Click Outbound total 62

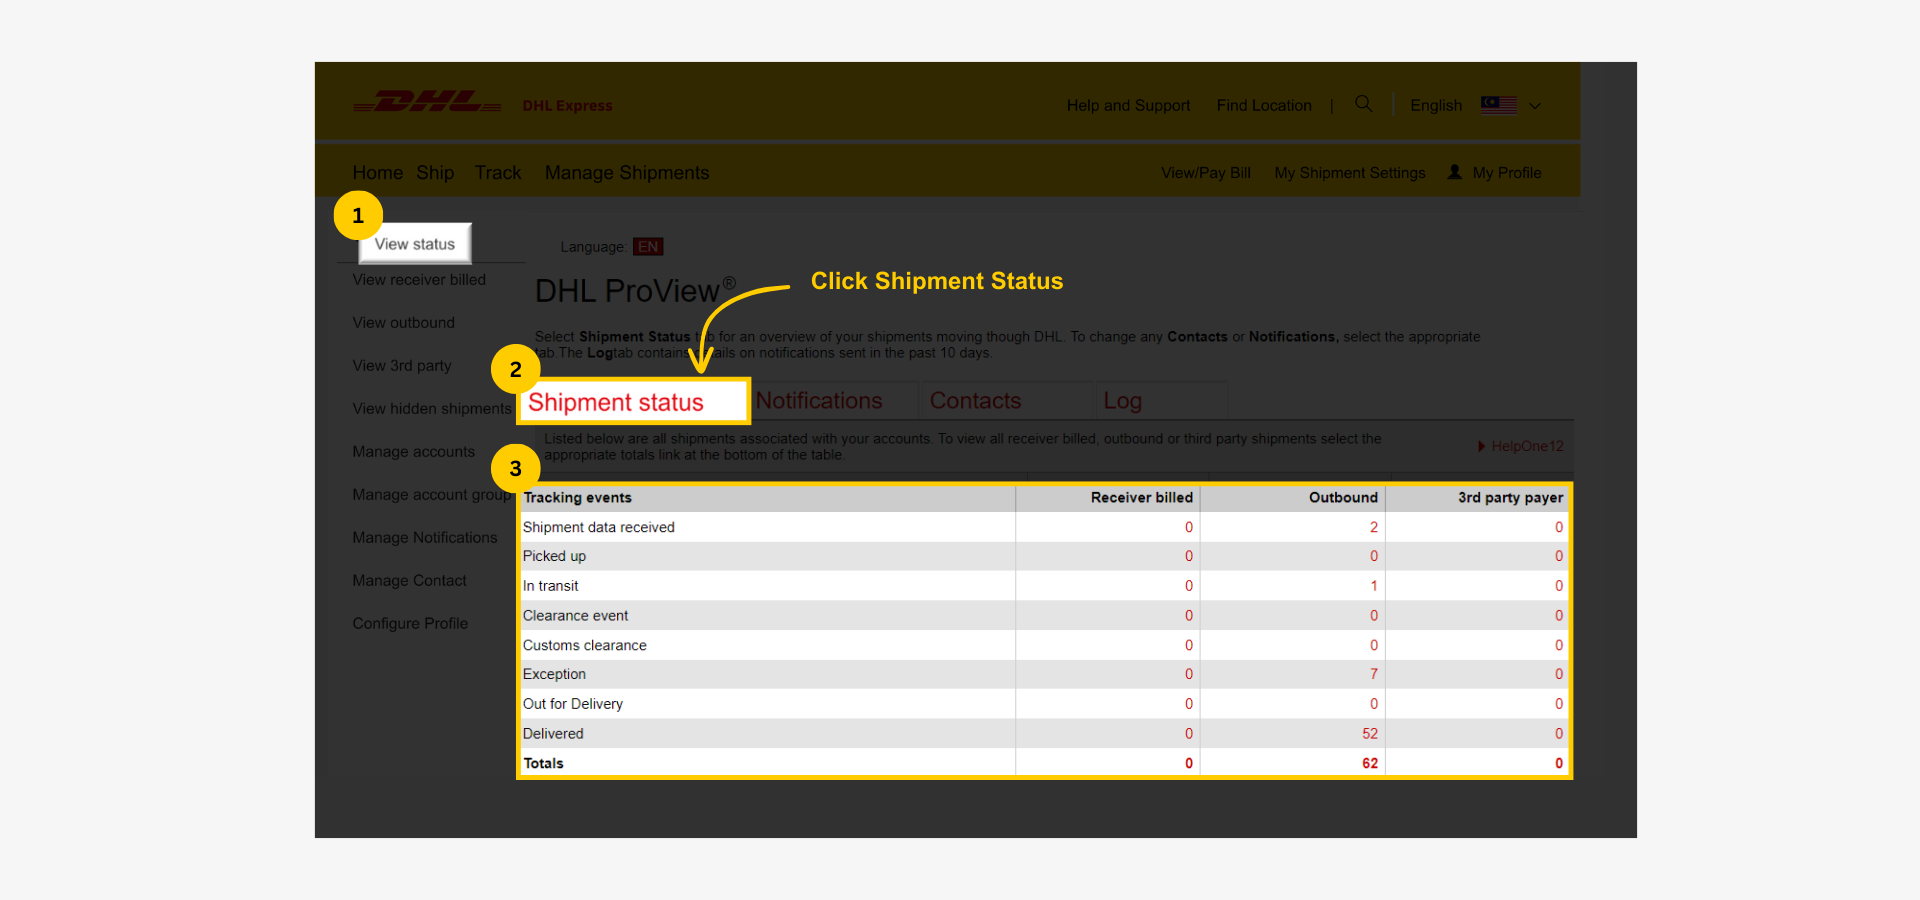(x=1370, y=763)
